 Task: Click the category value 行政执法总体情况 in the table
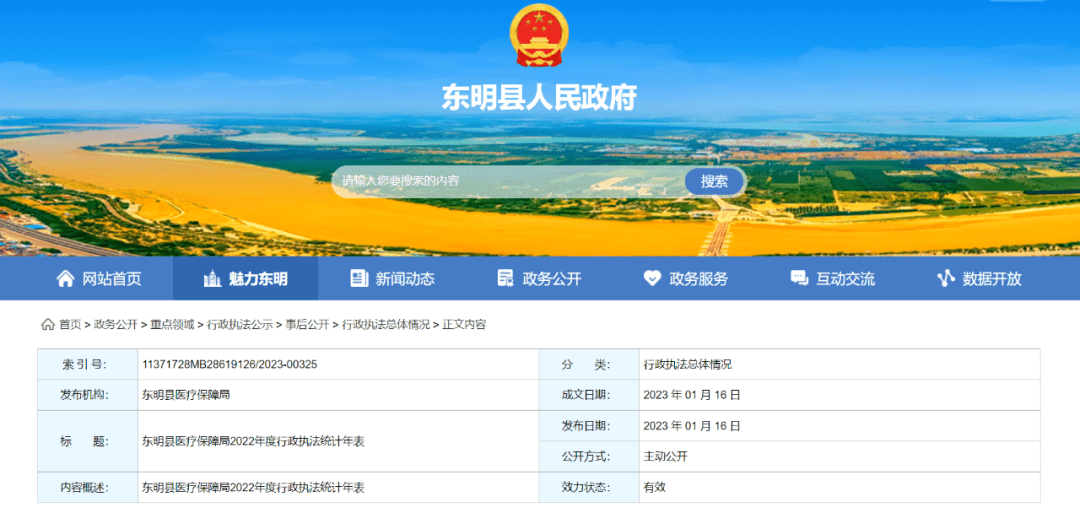[687, 364]
